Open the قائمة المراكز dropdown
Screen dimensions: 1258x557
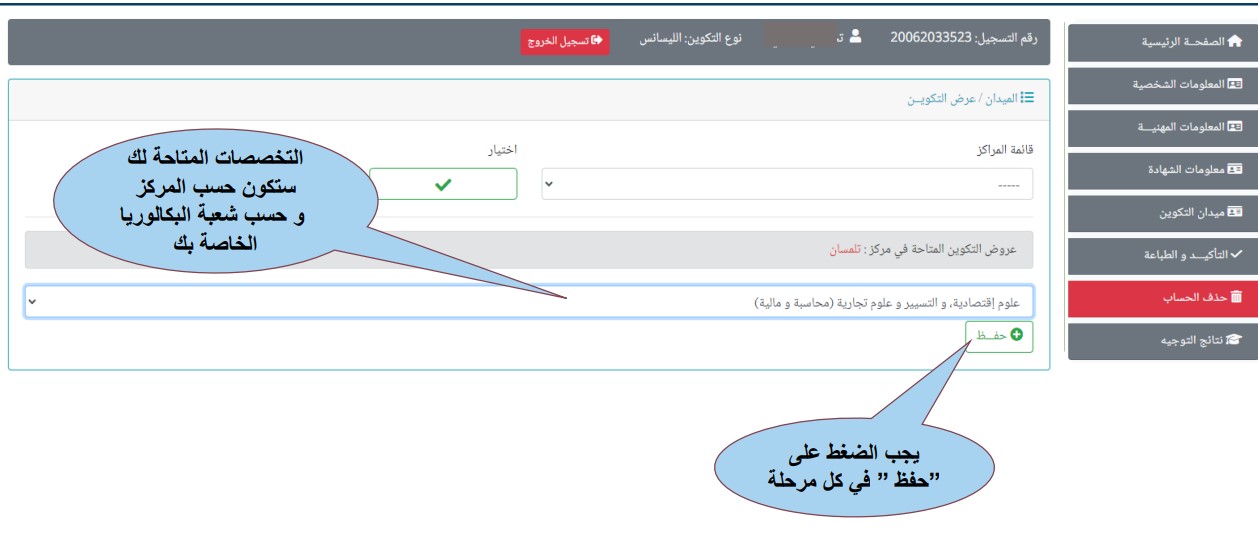pyautogui.click(x=787, y=185)
